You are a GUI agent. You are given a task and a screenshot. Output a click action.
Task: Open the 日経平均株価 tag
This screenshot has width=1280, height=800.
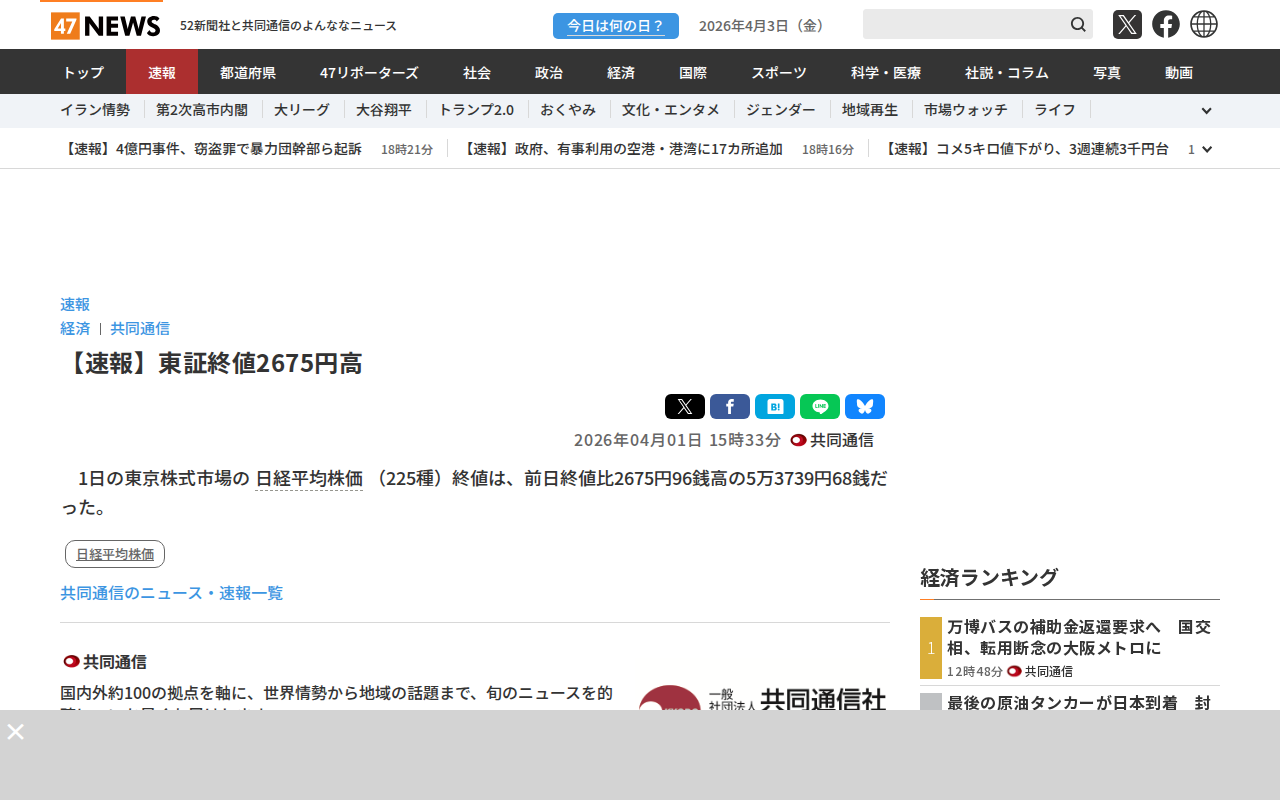click(x=115, y=554)
